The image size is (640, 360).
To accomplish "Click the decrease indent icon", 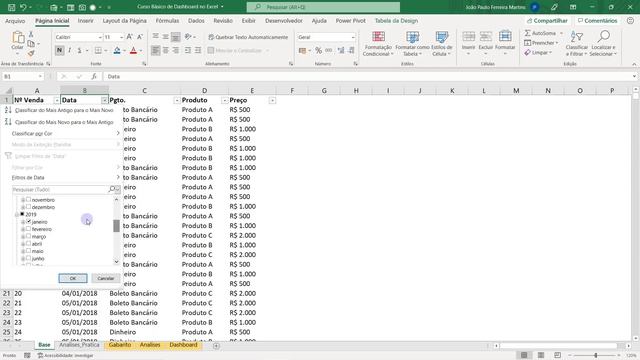I will coord(188,50).
